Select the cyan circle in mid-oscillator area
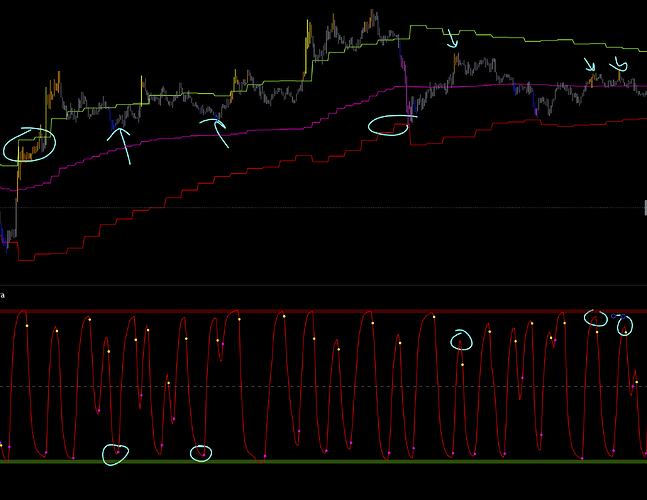Screen dimensions: 647x500 click(x=461, y=340)
